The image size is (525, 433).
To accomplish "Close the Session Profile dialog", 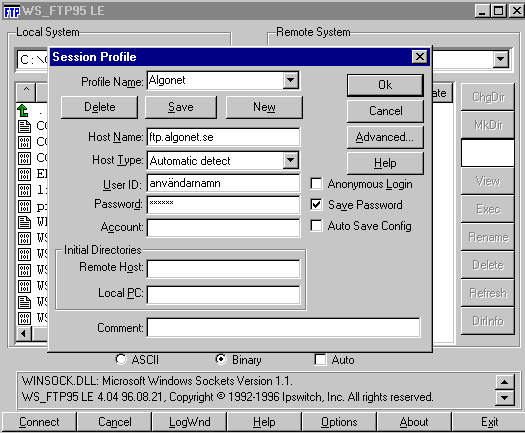I will 420,57.
